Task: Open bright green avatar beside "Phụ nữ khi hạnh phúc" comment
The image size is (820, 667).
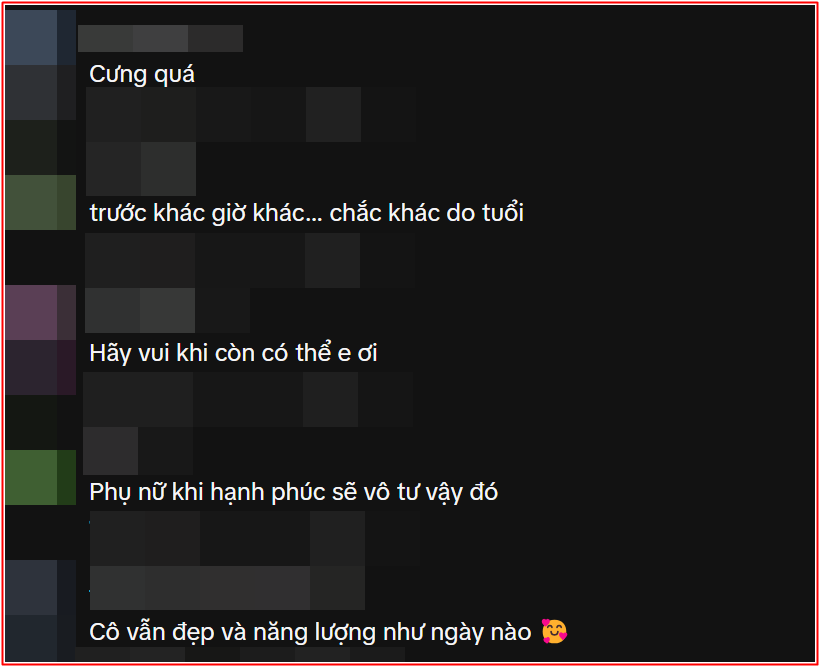Action: [40, 477]
